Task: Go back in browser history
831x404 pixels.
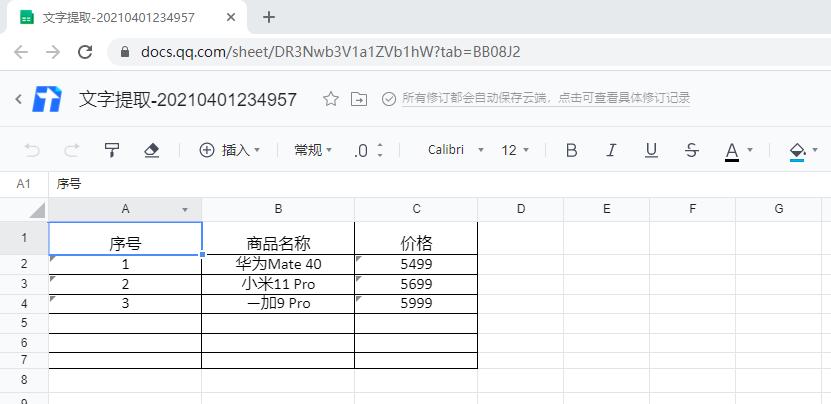Action: (21, 52)
